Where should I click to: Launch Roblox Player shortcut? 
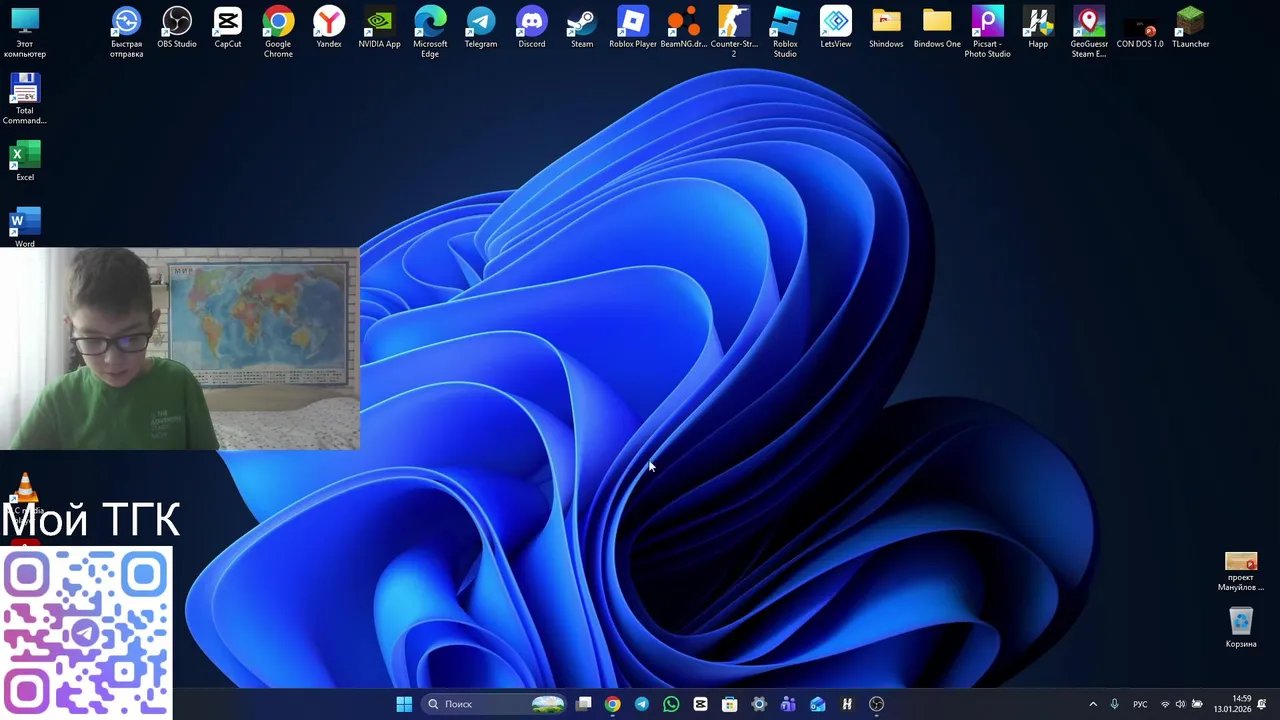pos(633,28)
